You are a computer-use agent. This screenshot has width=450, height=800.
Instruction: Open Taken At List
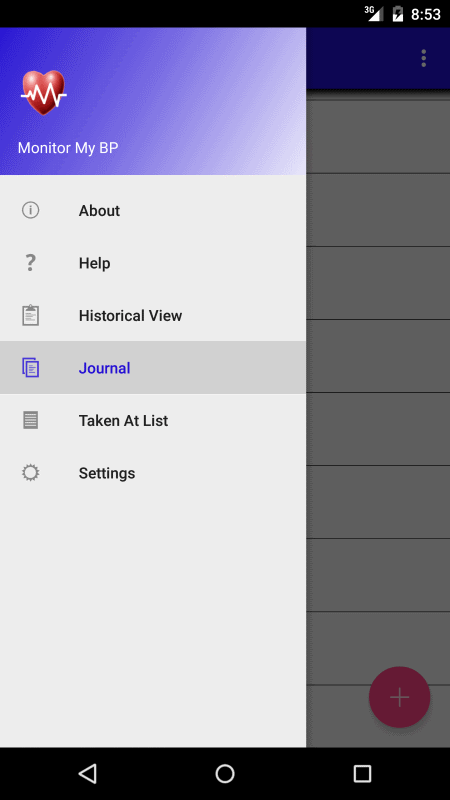pyautogui.click(x=153, y=420)
